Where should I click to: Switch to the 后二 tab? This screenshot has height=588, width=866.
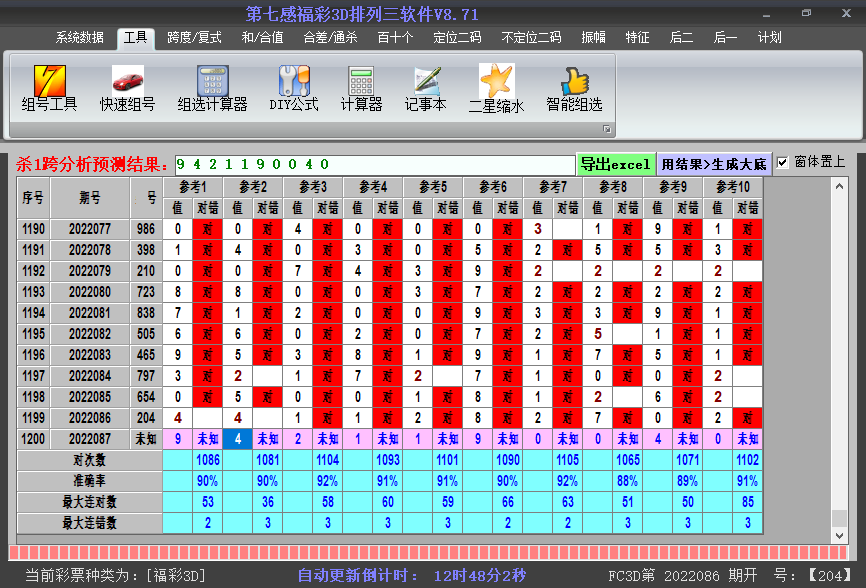[681, 38]
